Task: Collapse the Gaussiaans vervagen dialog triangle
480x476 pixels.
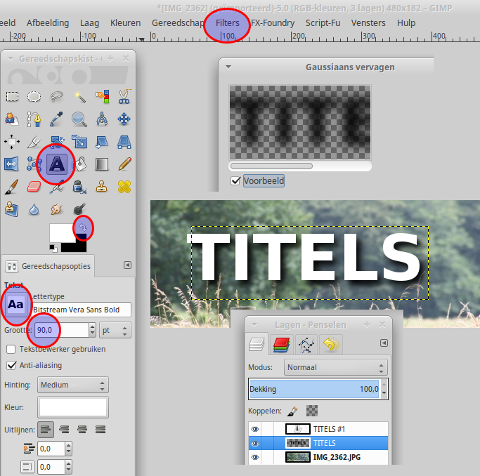Action: 228,67
